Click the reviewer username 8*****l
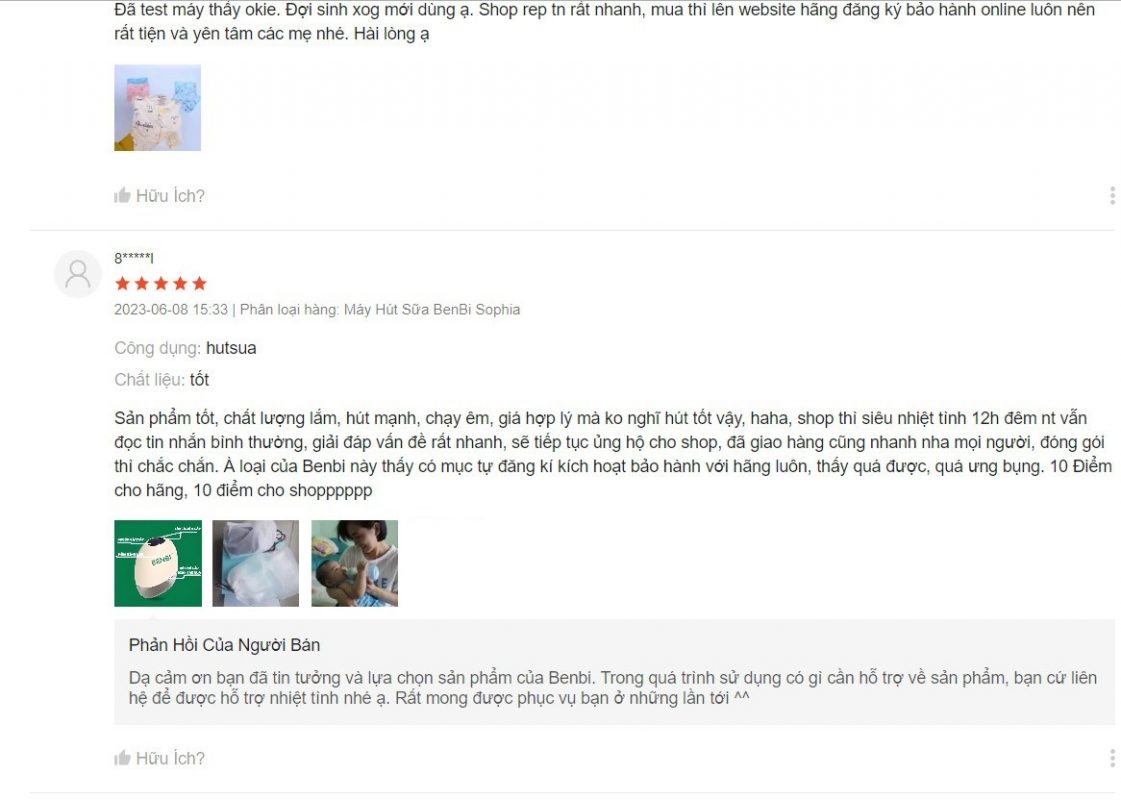 (134, 258)
